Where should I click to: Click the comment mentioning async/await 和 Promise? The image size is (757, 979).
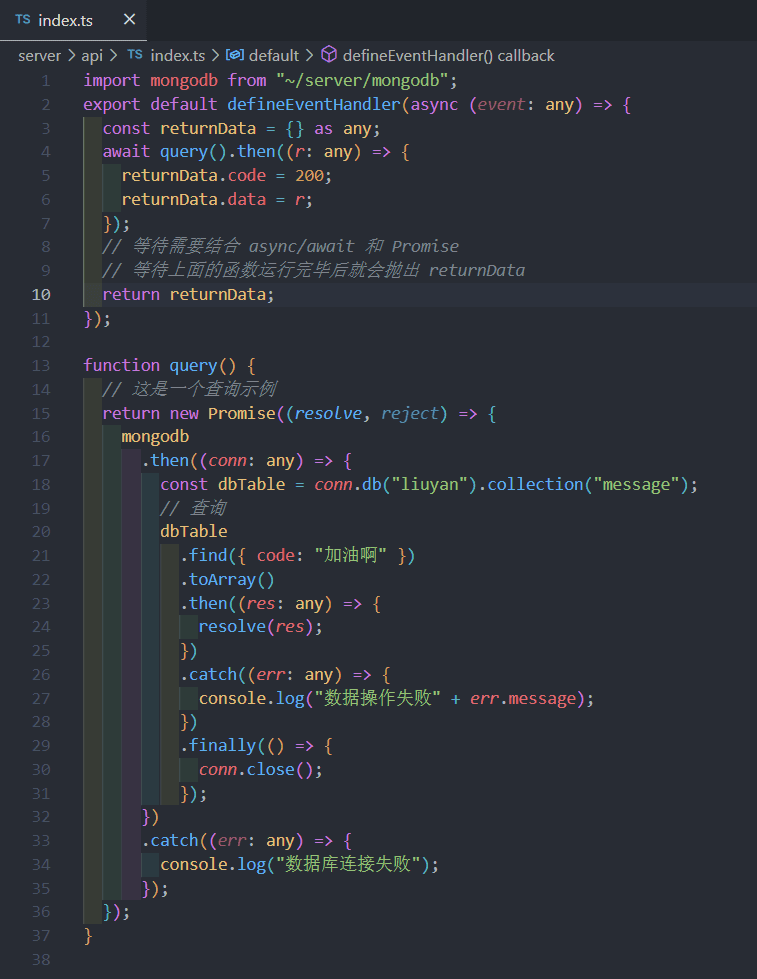[280, 247]
